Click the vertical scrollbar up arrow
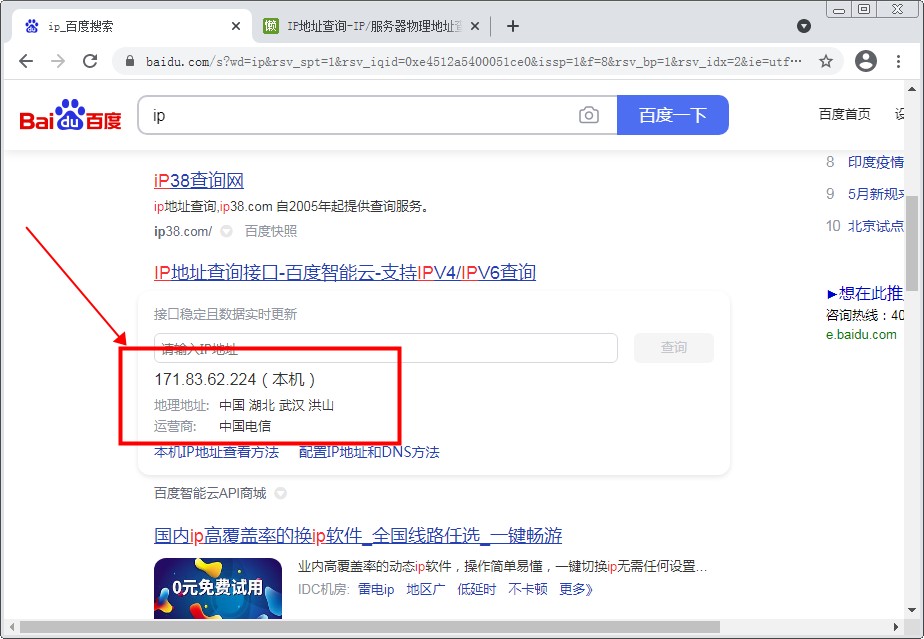This screenshot has width=924, height=639. pyautogui.click(x=912, y=89)
